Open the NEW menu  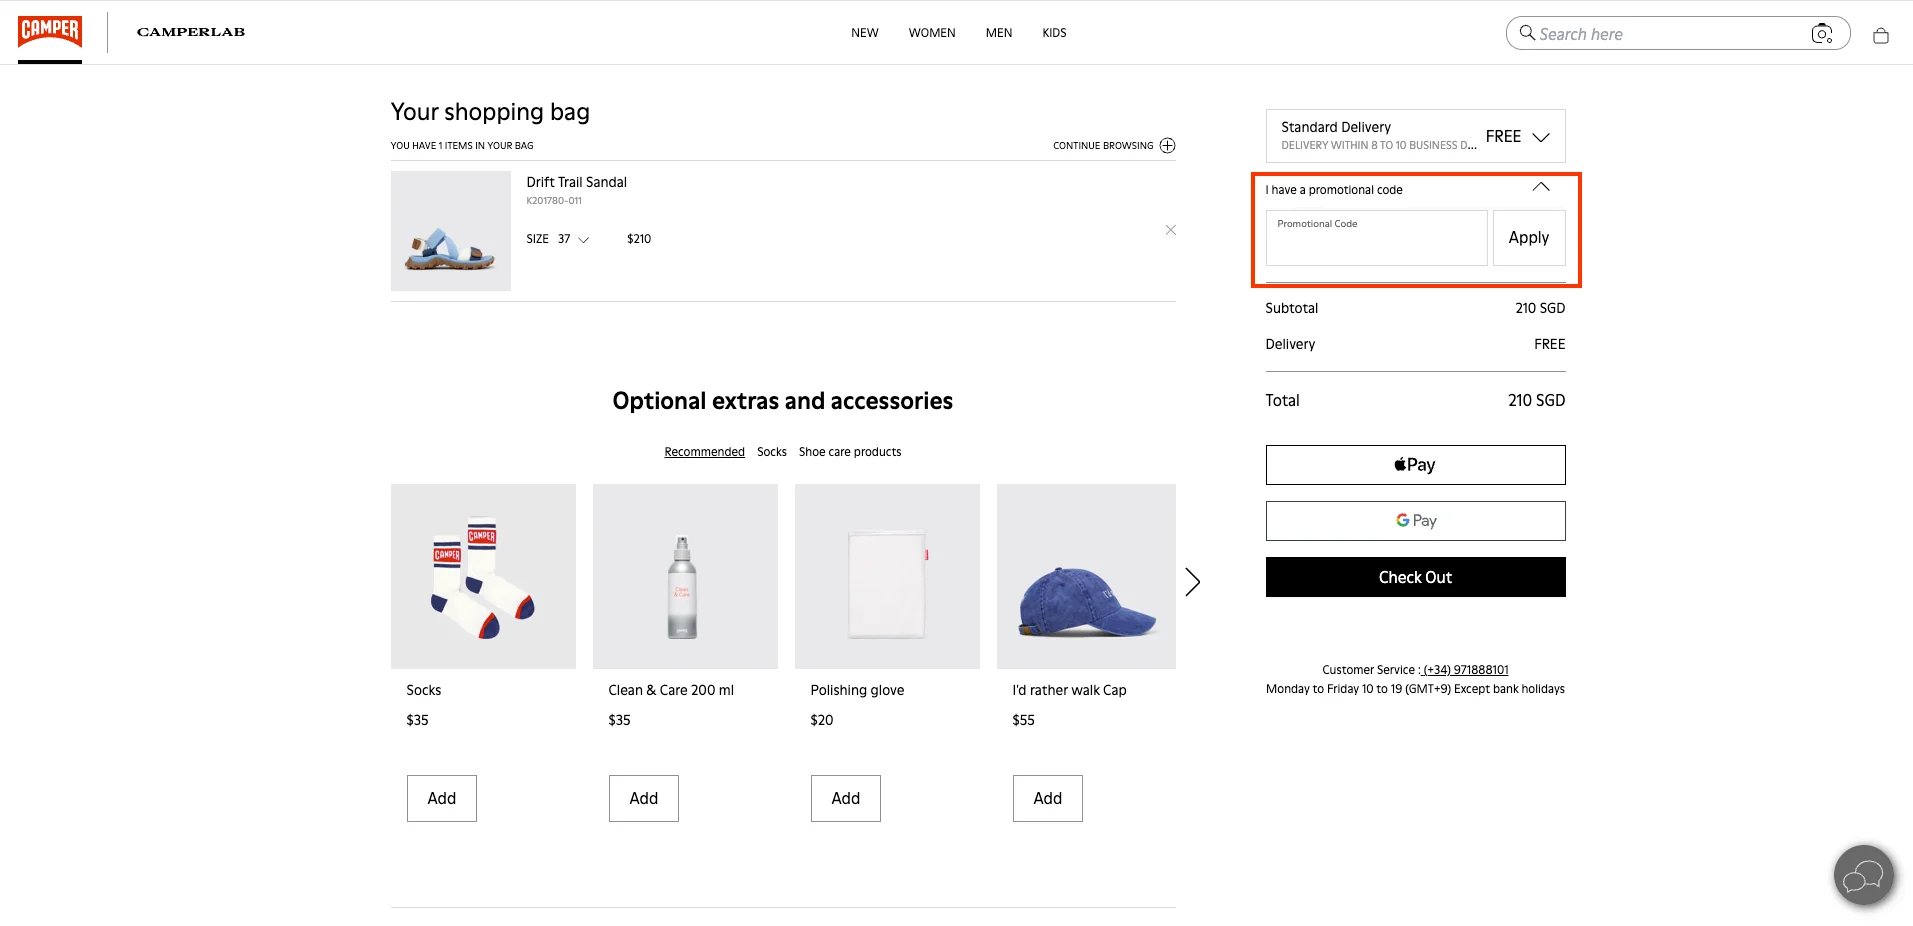(865, 33)
